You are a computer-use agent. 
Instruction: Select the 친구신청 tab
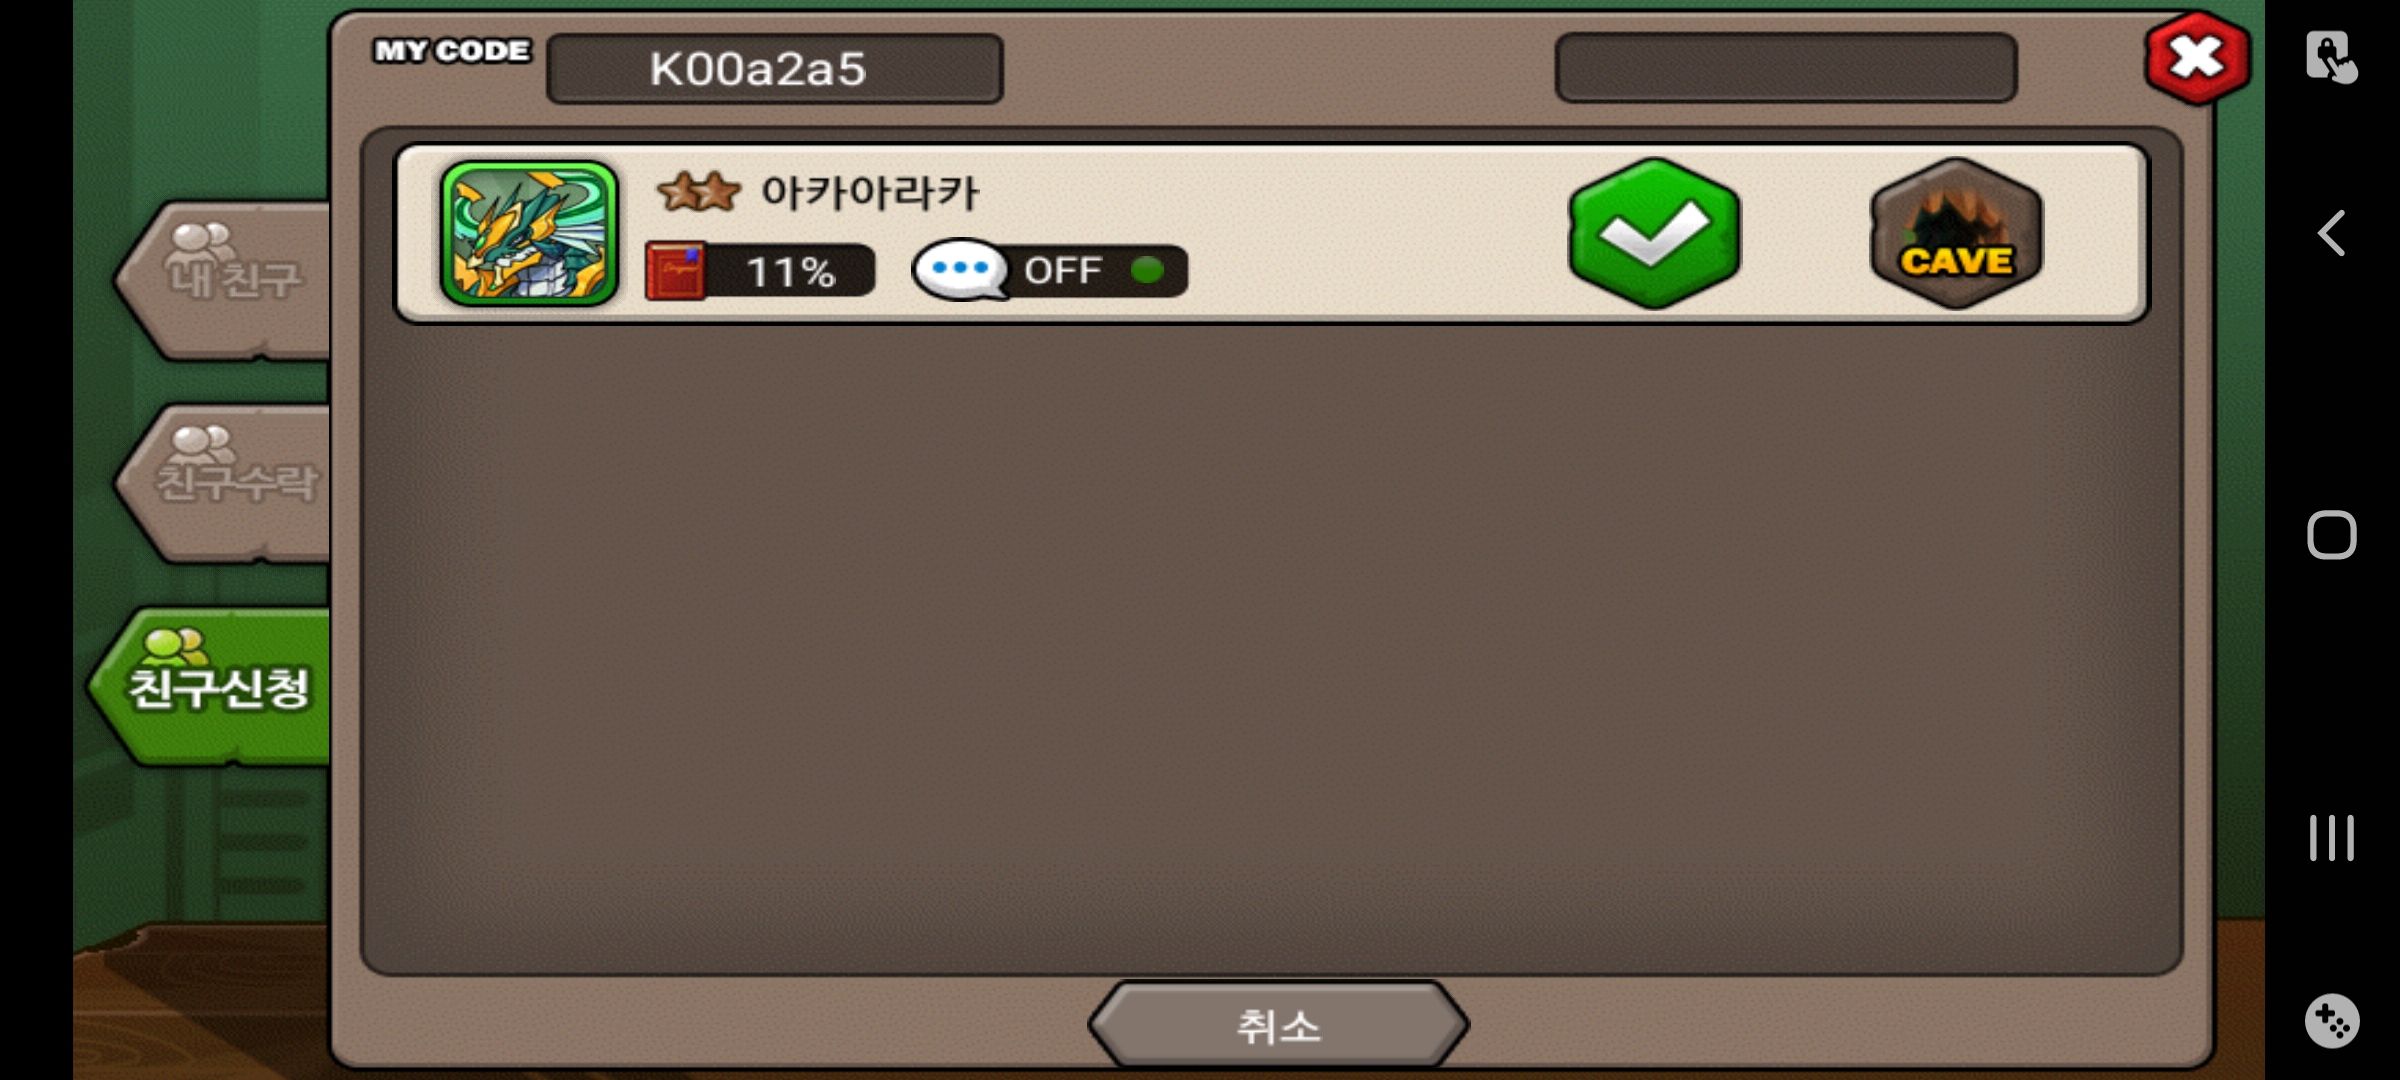click(x=212, y=686)
